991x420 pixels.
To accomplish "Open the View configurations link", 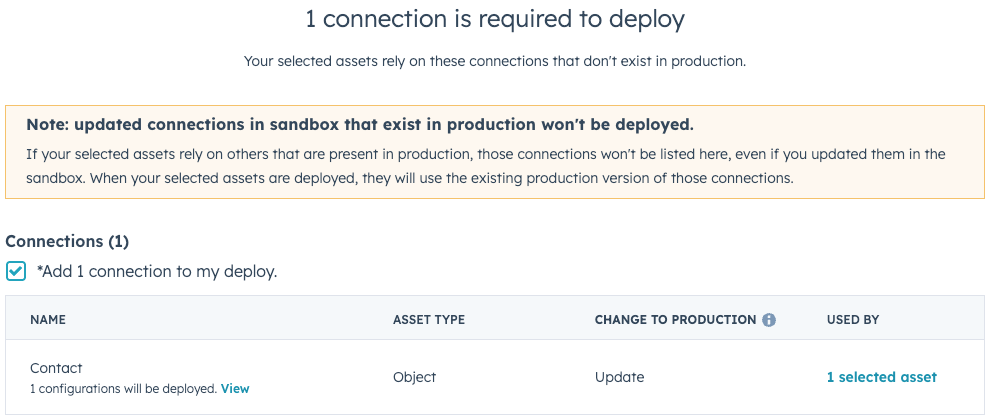I will 235,389.
